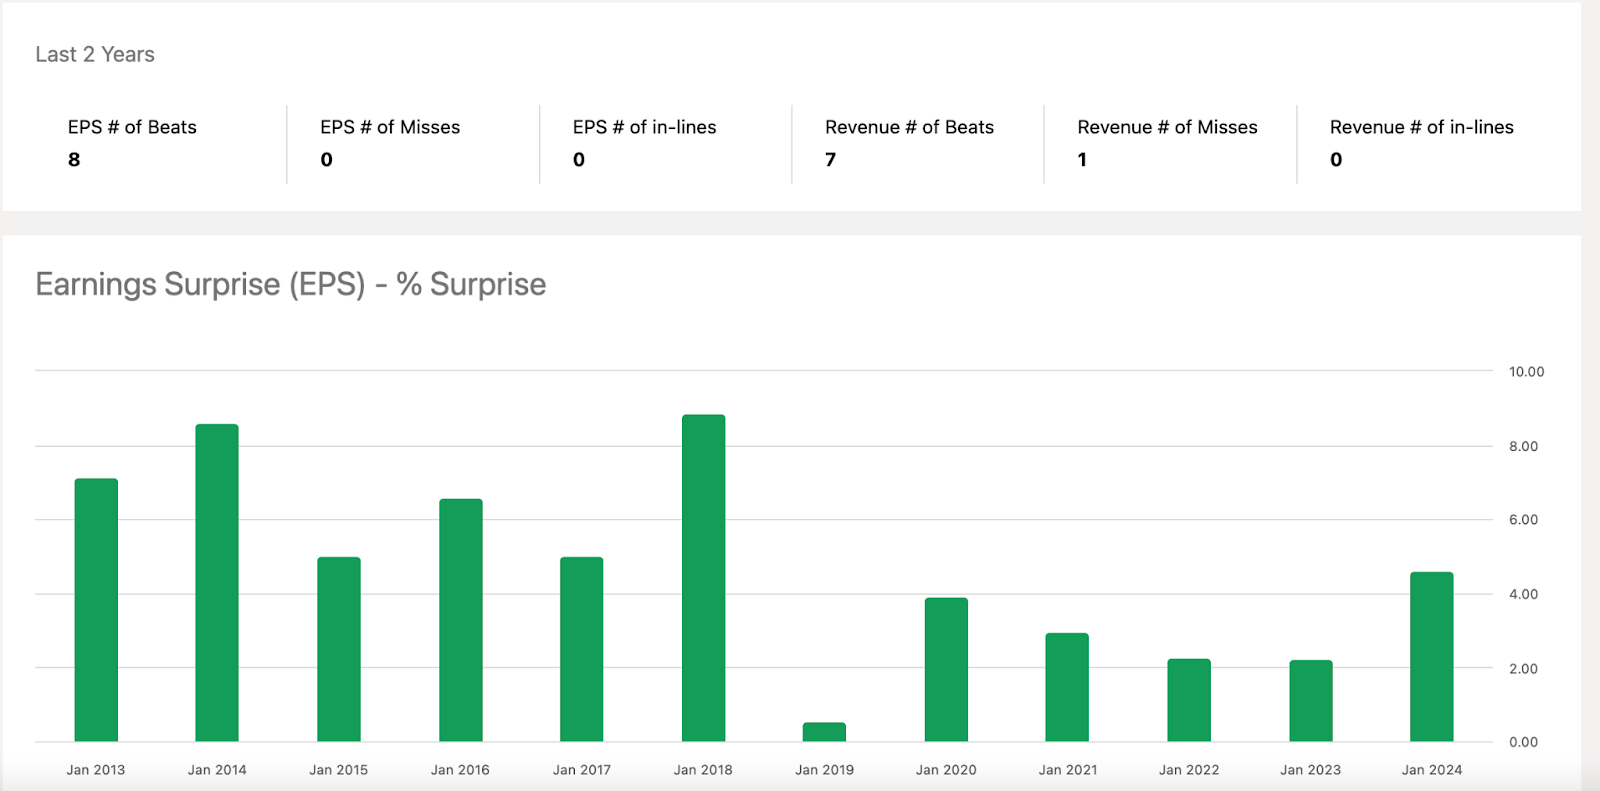Click the Jan 2013 earnings surprise bar
Viewport: 1600px width, 791px height.
pyautogui.click(x=96, y=610)
